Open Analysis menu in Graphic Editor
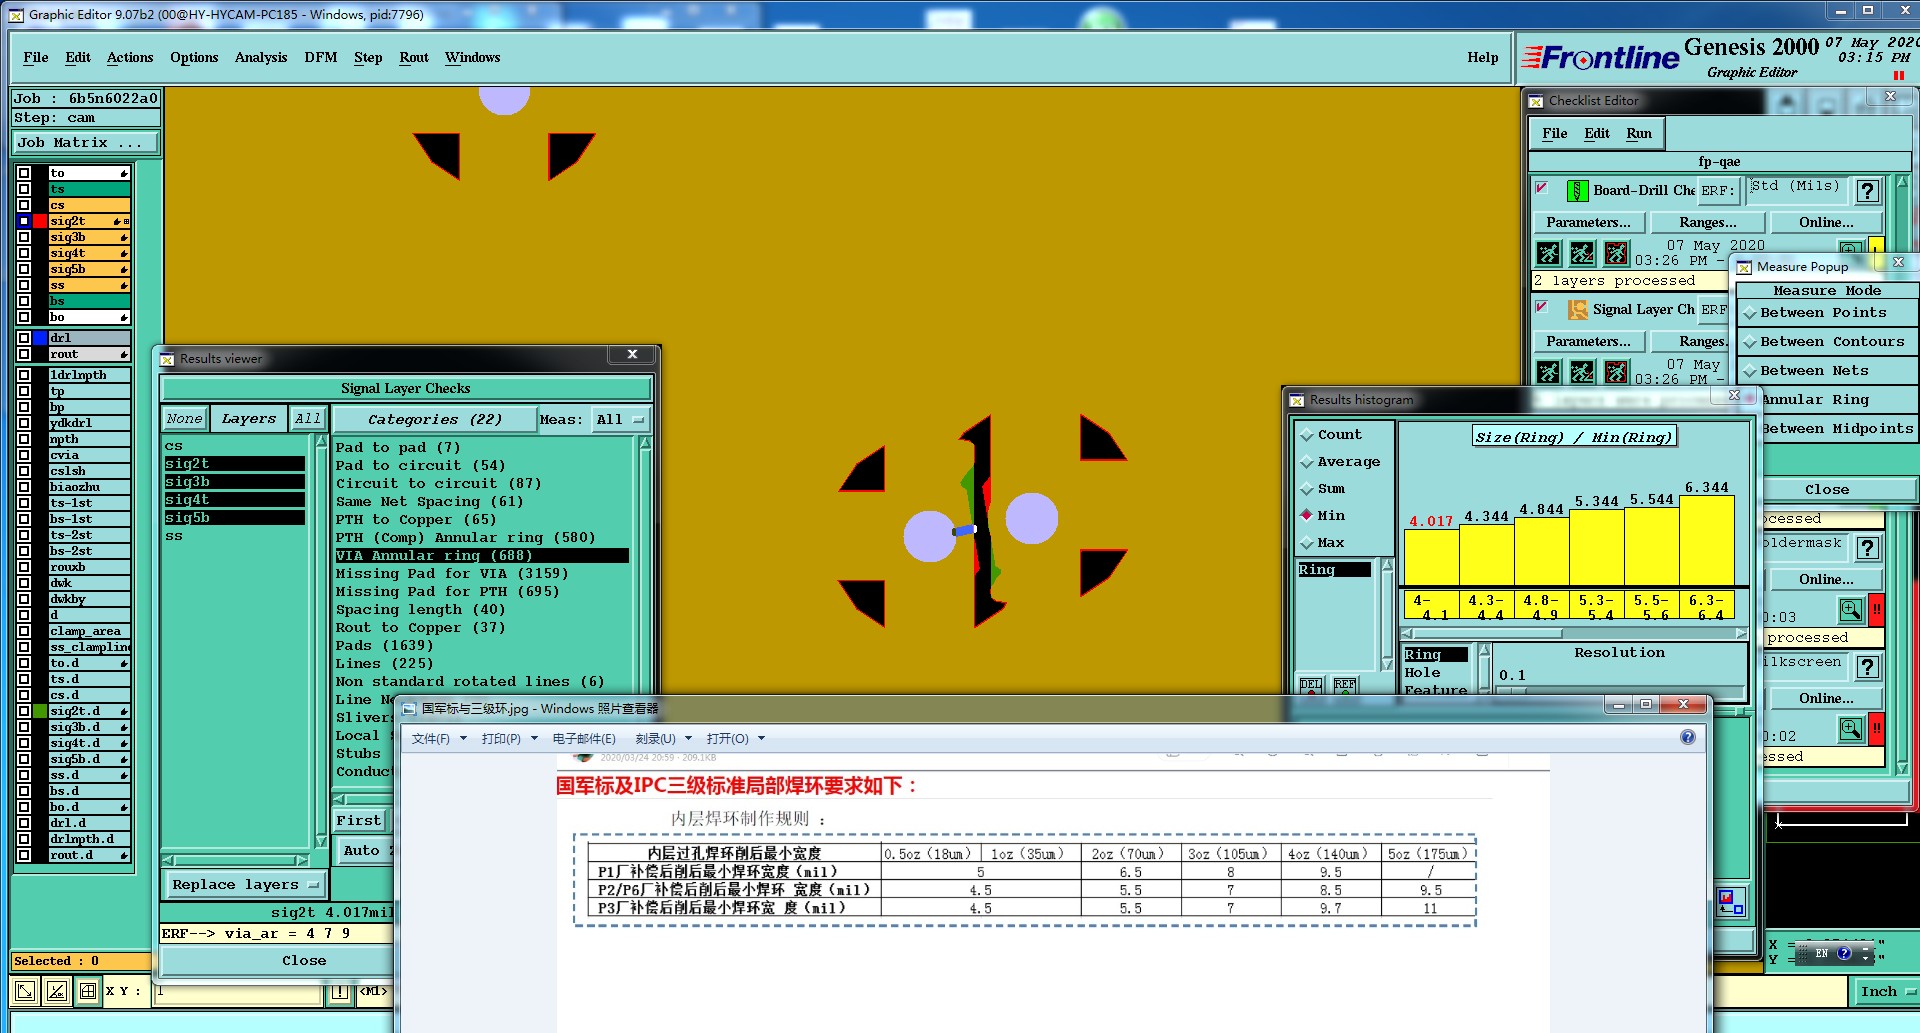1920x1033 pixels. pyautogui.click(x=261, y=57)
